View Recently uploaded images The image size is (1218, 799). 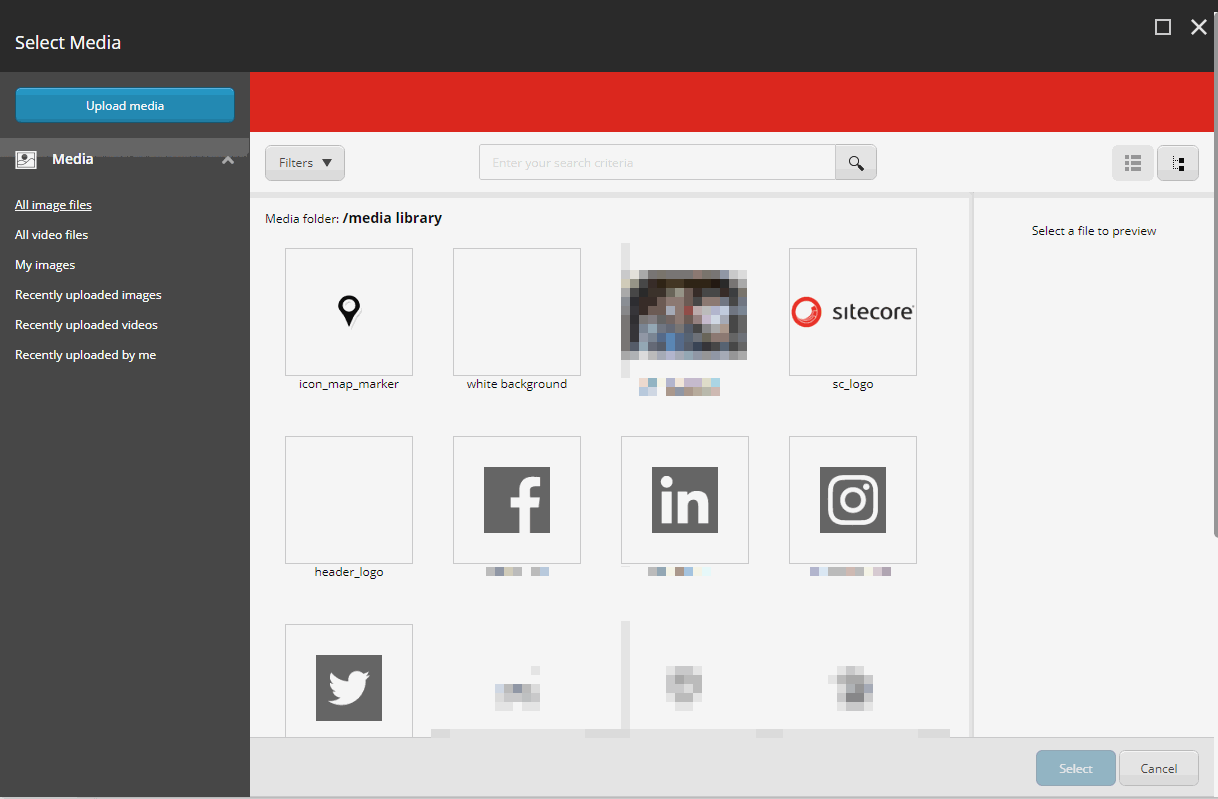pyautogui.click(x=88, y=295)
